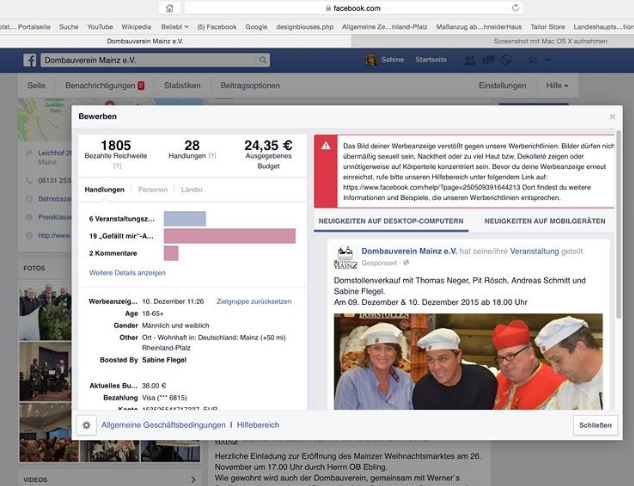Select Neuigkeiten auf Desktop-Computern tab

[x=391, y=221]
